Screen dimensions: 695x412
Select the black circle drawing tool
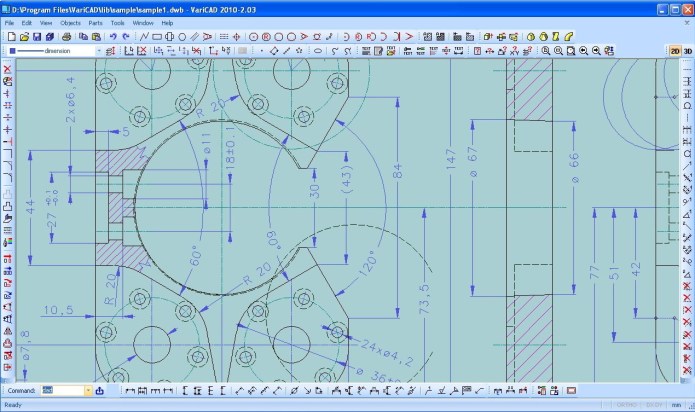(x=182, y=37)
